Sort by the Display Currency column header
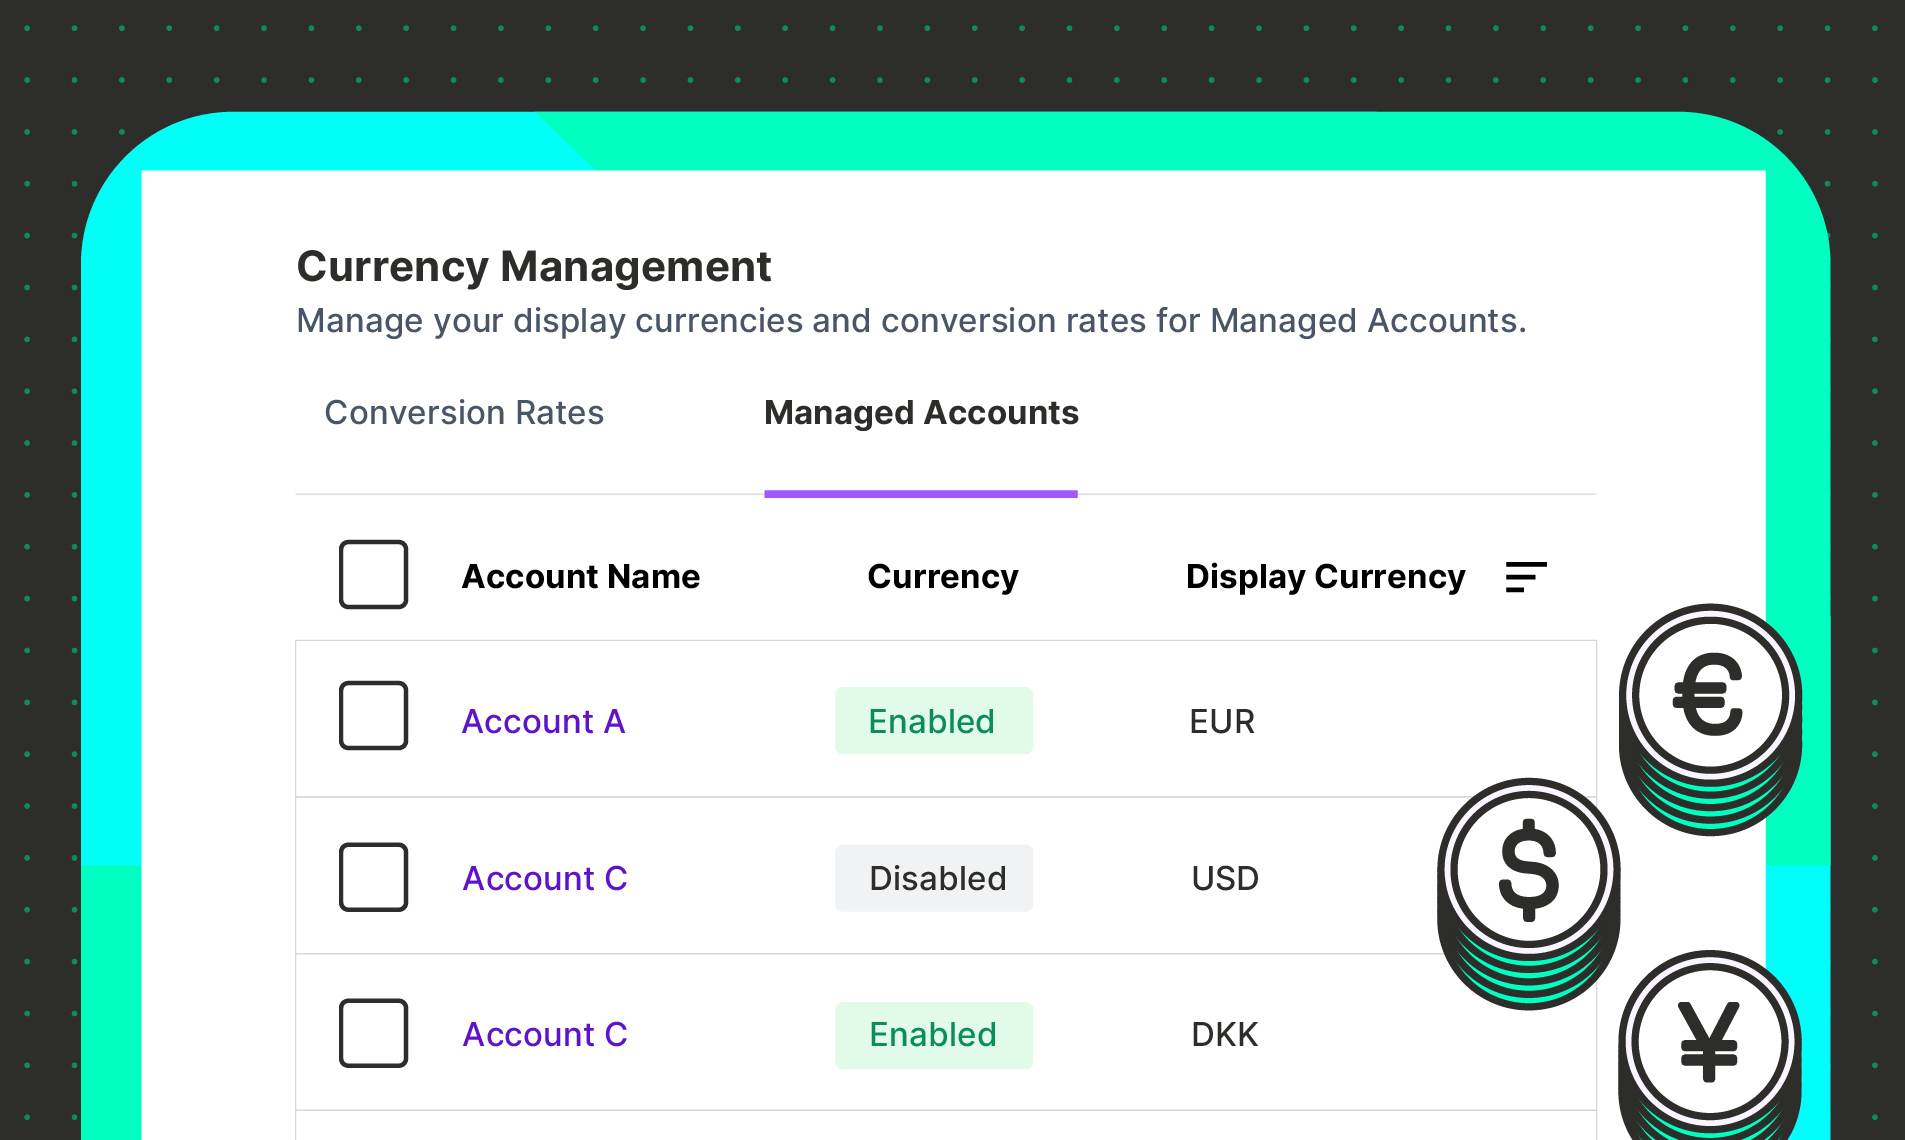 coord(1325,576)
